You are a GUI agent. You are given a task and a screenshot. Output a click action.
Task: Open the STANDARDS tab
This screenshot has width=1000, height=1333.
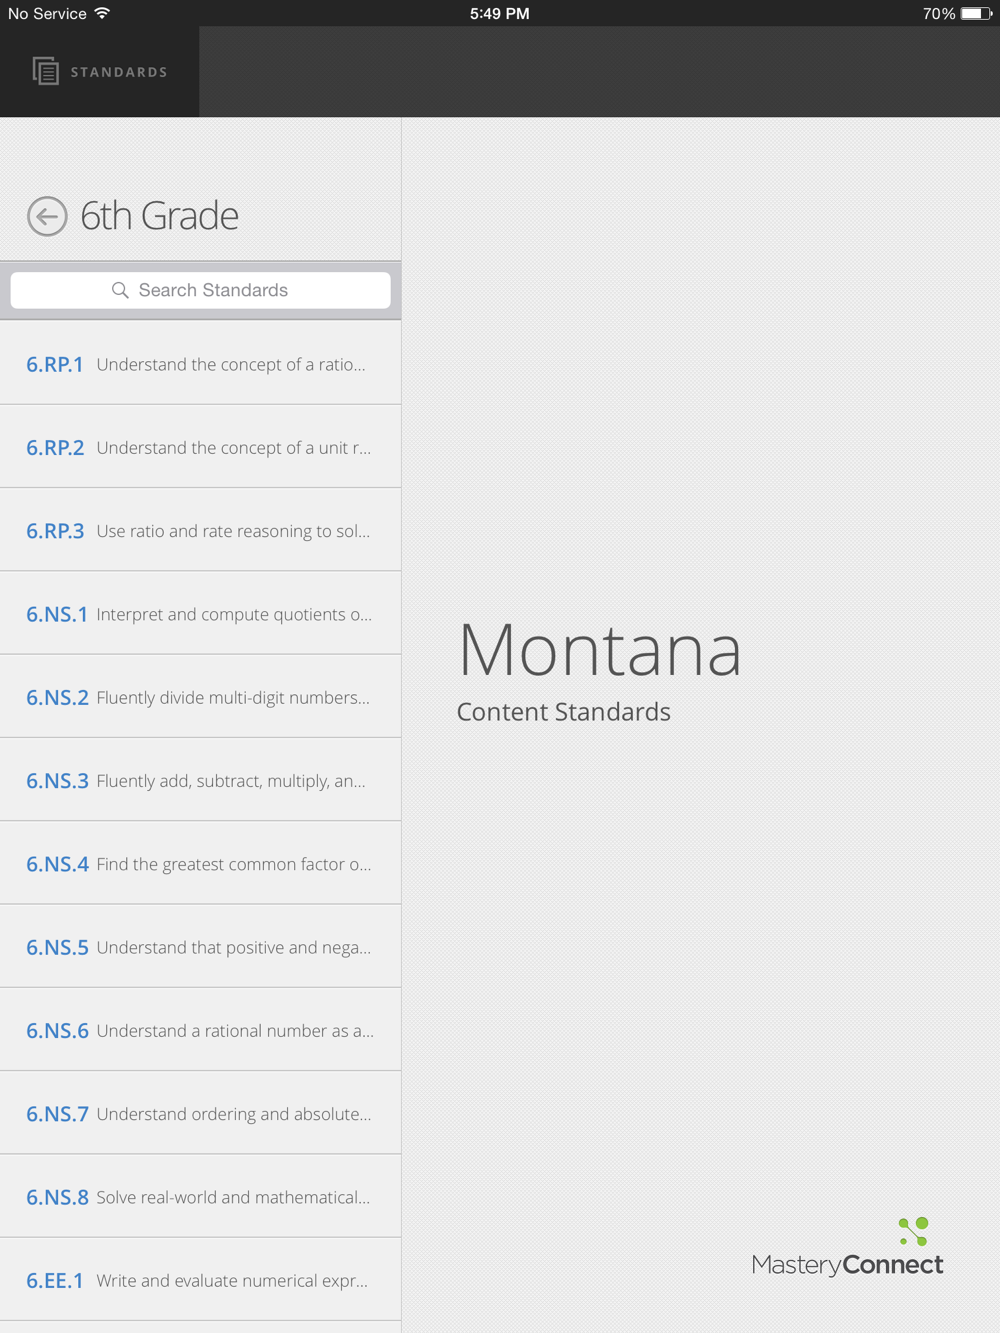pyautogui.click(x=100, y=72)
